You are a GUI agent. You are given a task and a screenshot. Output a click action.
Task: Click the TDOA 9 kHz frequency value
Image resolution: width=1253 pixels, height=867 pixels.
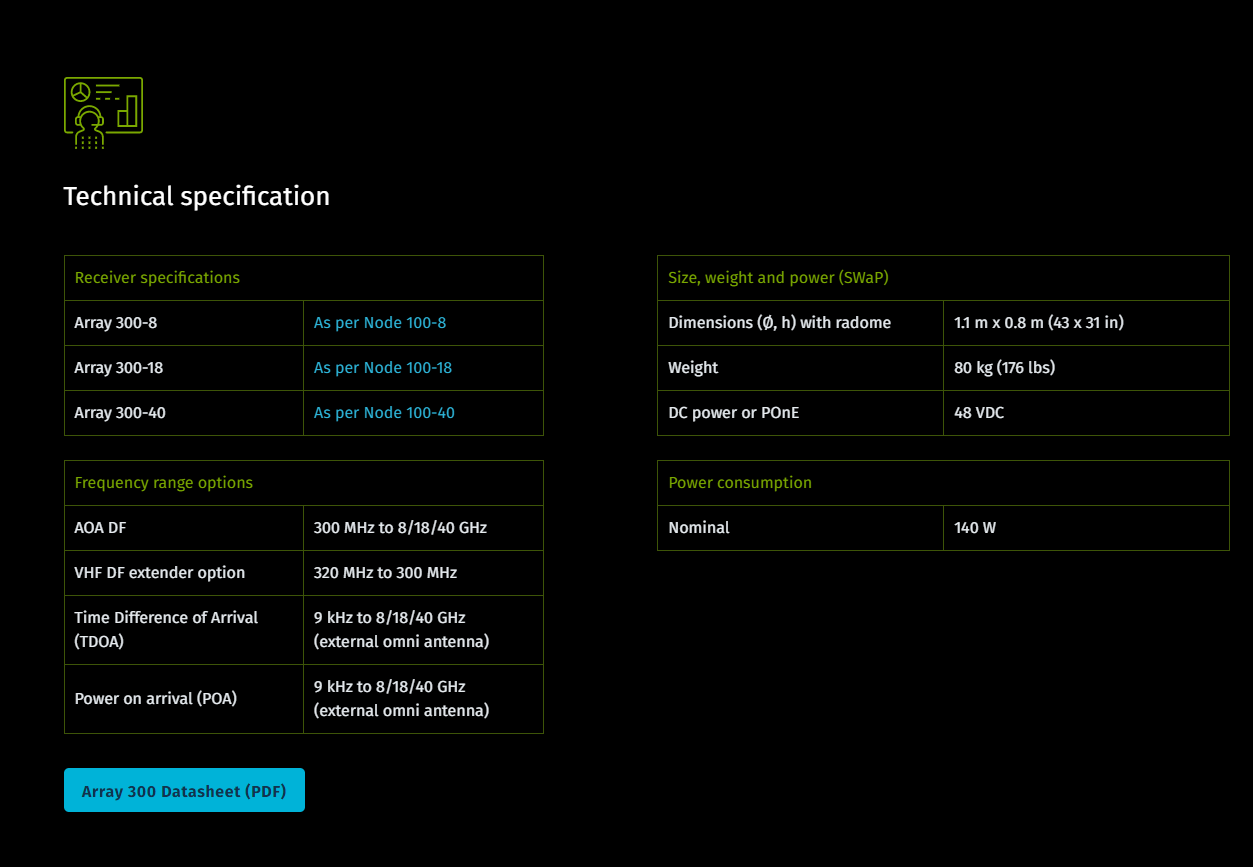click(402, 630)
